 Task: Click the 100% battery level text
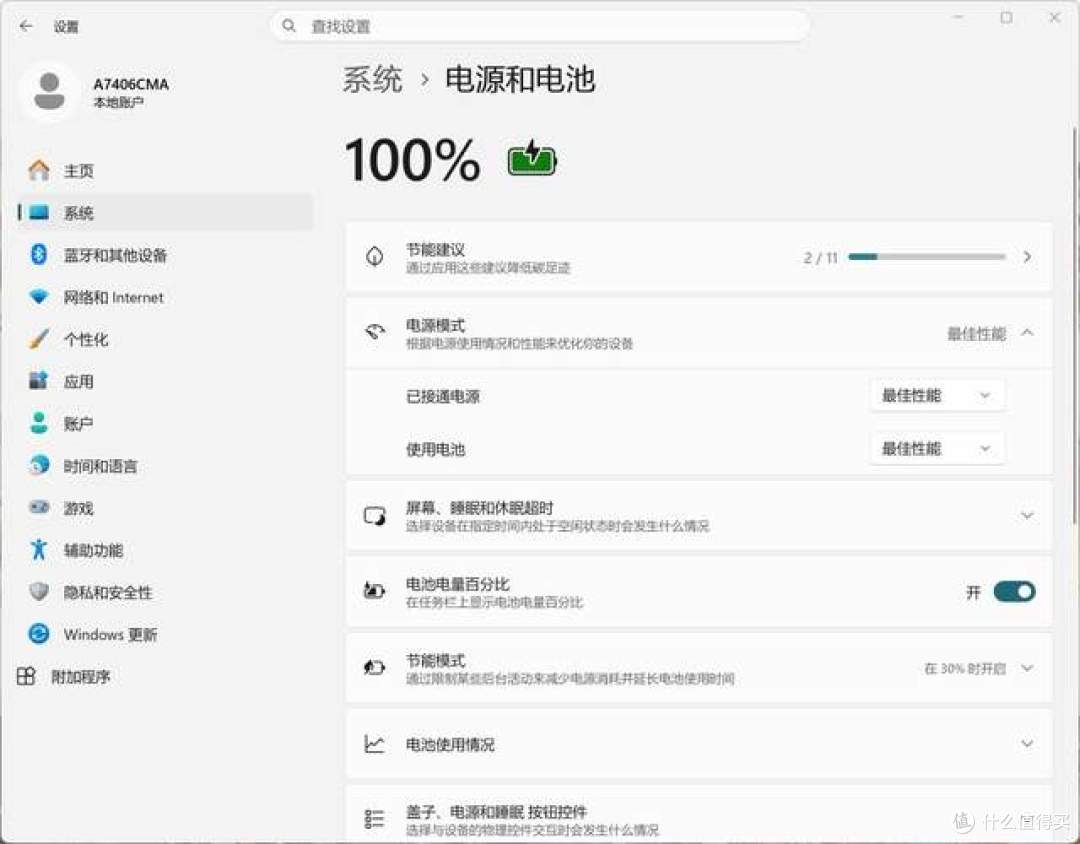point(412,159)
